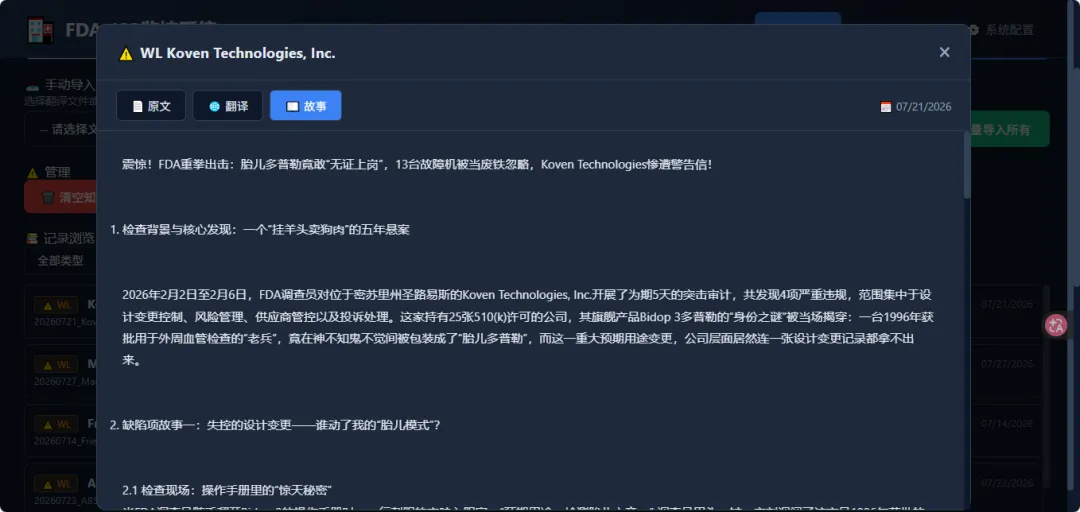Click the red 清空知 button
Screen dimensions: 1080x512
coord(61,197)
